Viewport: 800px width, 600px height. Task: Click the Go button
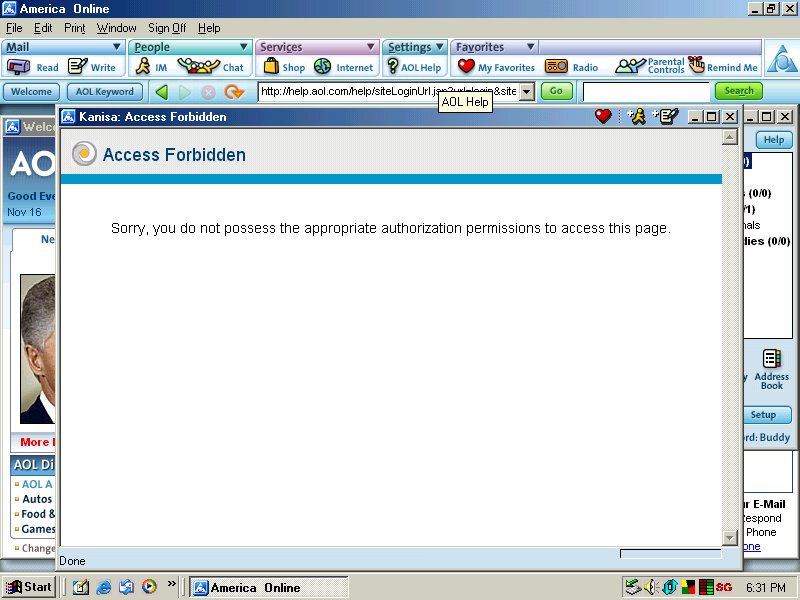click(x=556, y=91)
